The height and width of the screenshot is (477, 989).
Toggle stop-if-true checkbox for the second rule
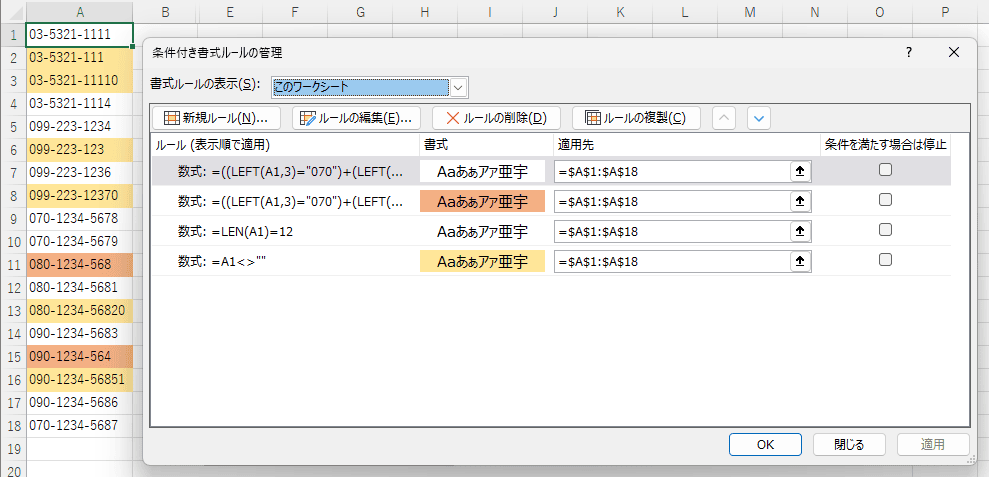(x=885, y=200)
